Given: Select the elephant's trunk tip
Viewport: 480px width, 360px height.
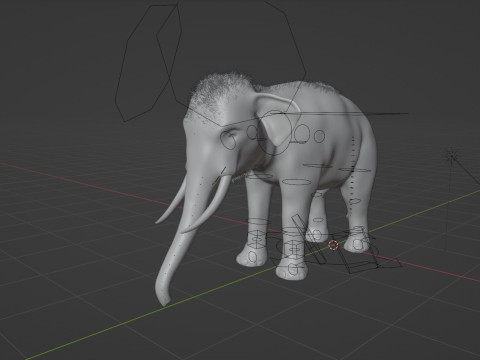Looking at the screenshot, I should [165, 299].
